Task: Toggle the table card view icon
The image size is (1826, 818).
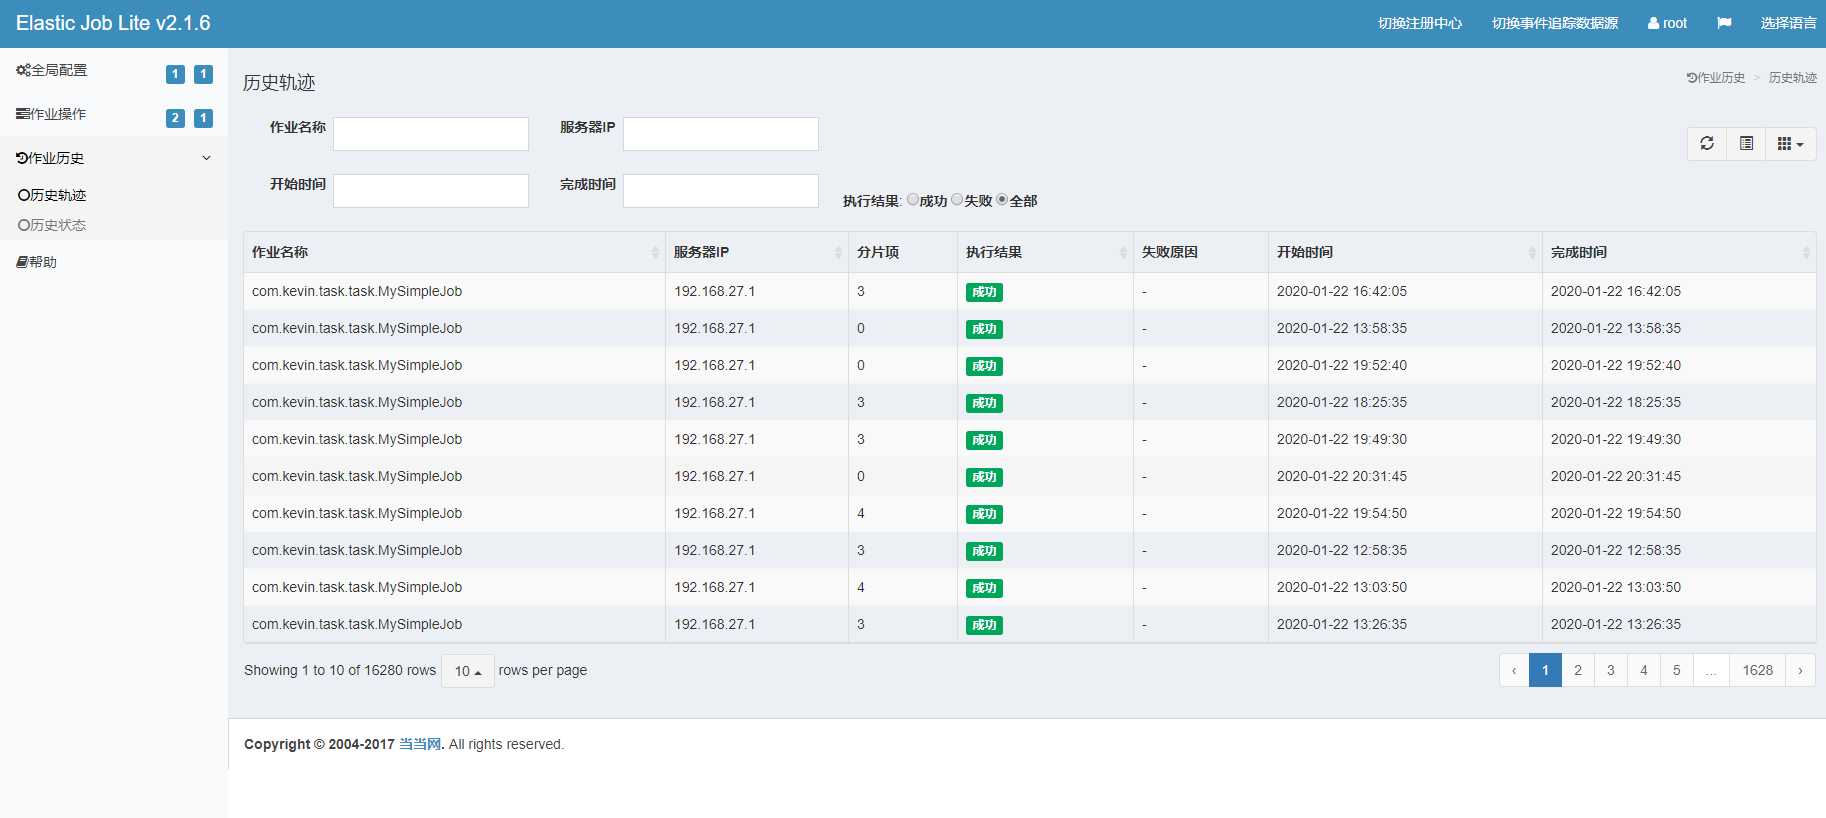Action: point(1746,144)
